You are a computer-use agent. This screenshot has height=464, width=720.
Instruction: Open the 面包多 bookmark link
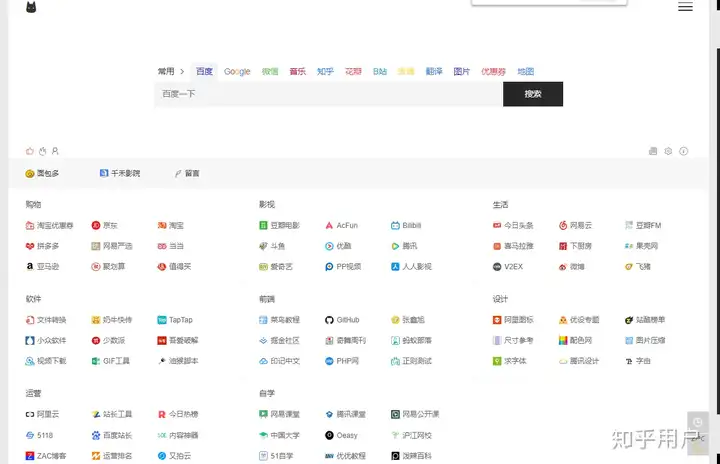pos(42,173)
